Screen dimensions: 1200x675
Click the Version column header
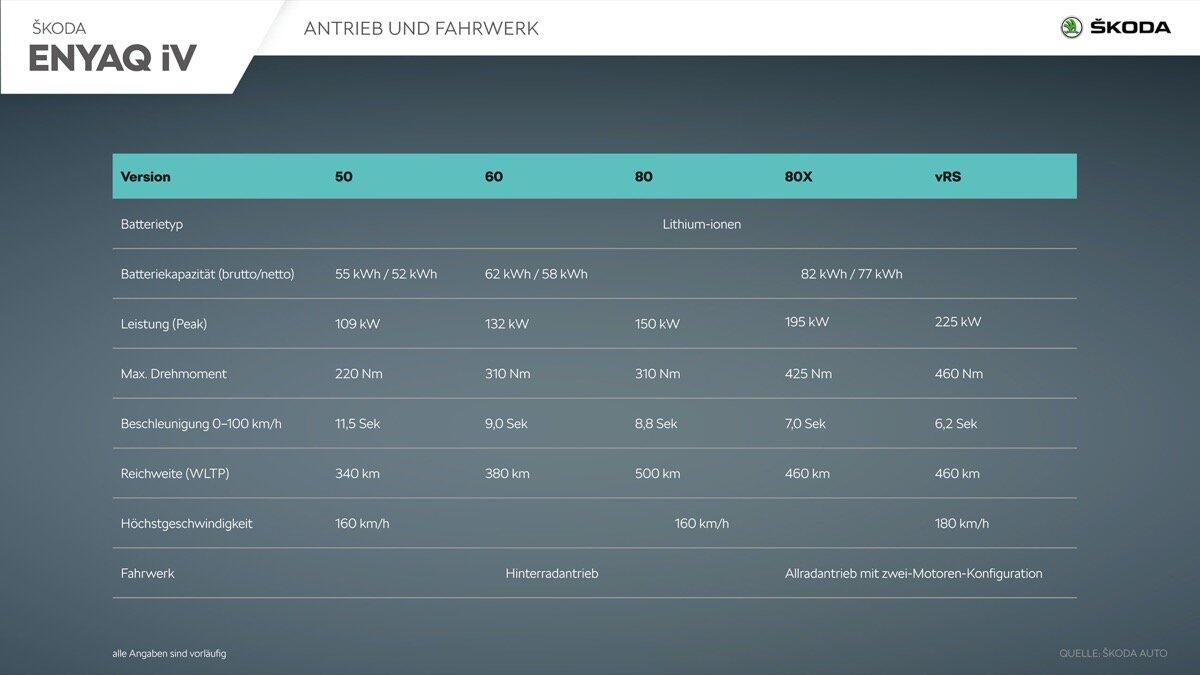(x=146, y=177)
